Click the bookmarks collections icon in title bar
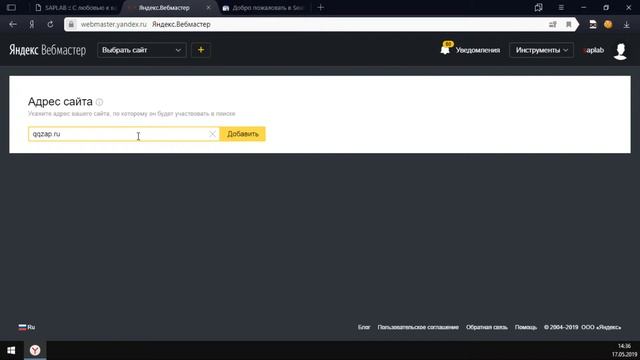This screenshot has height=360, width=640. [538, 7]
